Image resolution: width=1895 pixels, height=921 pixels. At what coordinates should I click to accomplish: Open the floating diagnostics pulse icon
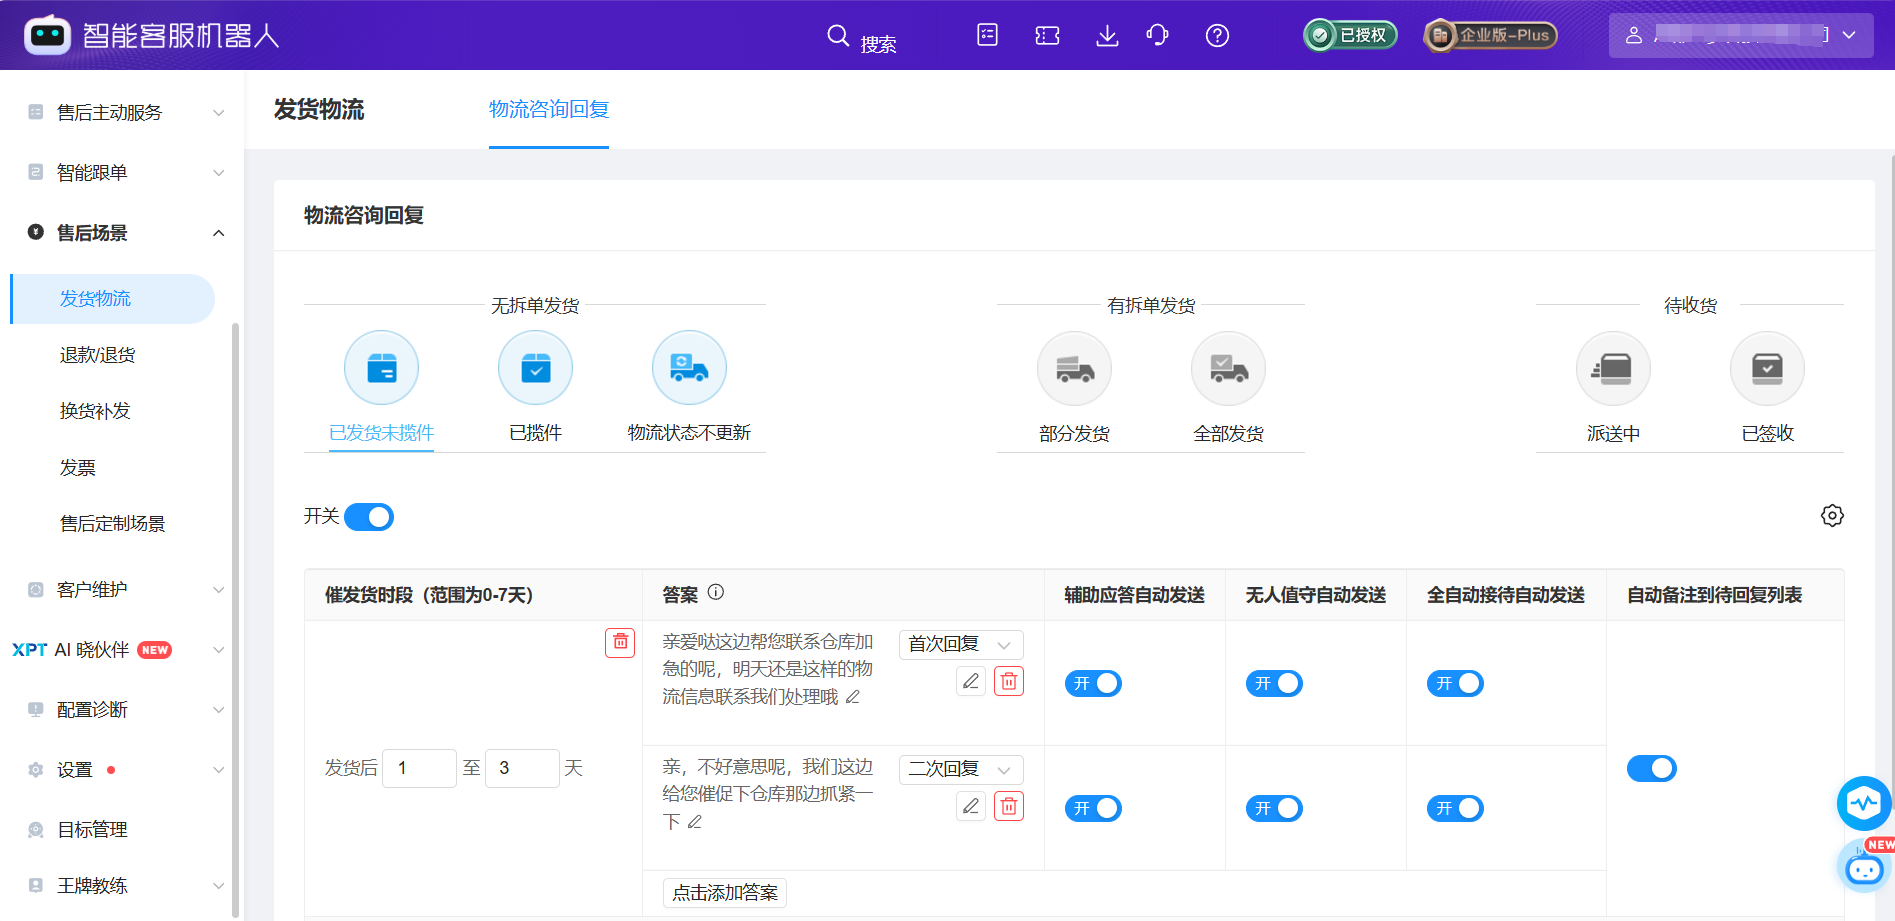pyautogui.click(x=1864, y=803)
